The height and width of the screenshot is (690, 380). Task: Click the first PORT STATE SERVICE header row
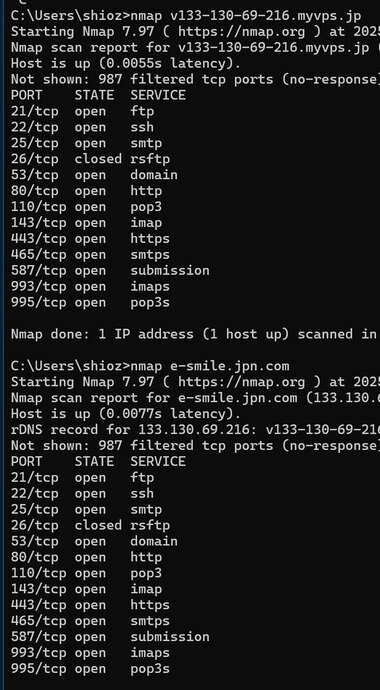pos(98,95)
